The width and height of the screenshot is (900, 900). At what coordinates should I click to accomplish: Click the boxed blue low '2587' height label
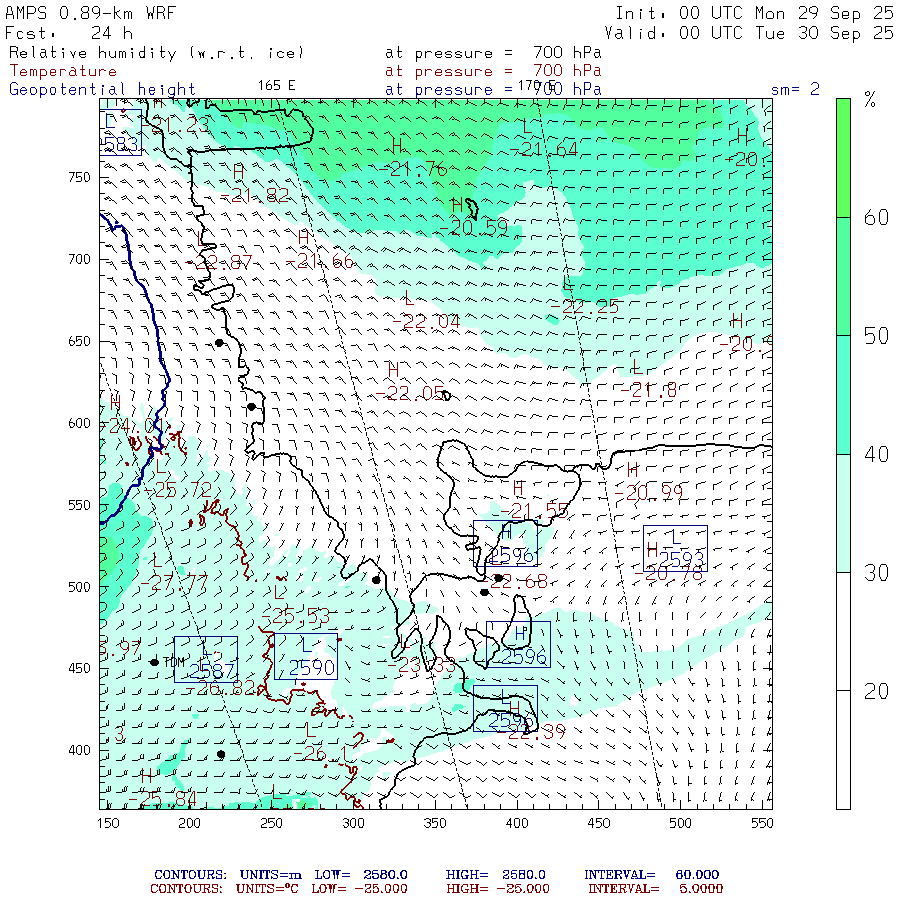tap(206, 660)
